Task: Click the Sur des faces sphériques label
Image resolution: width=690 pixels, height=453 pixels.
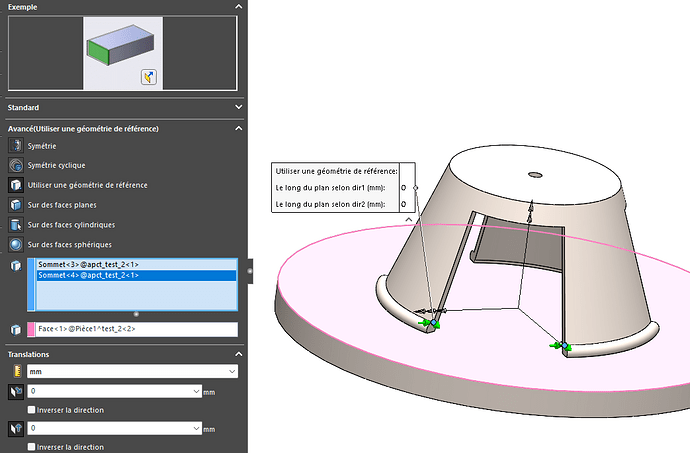Action: pos(70,245)
